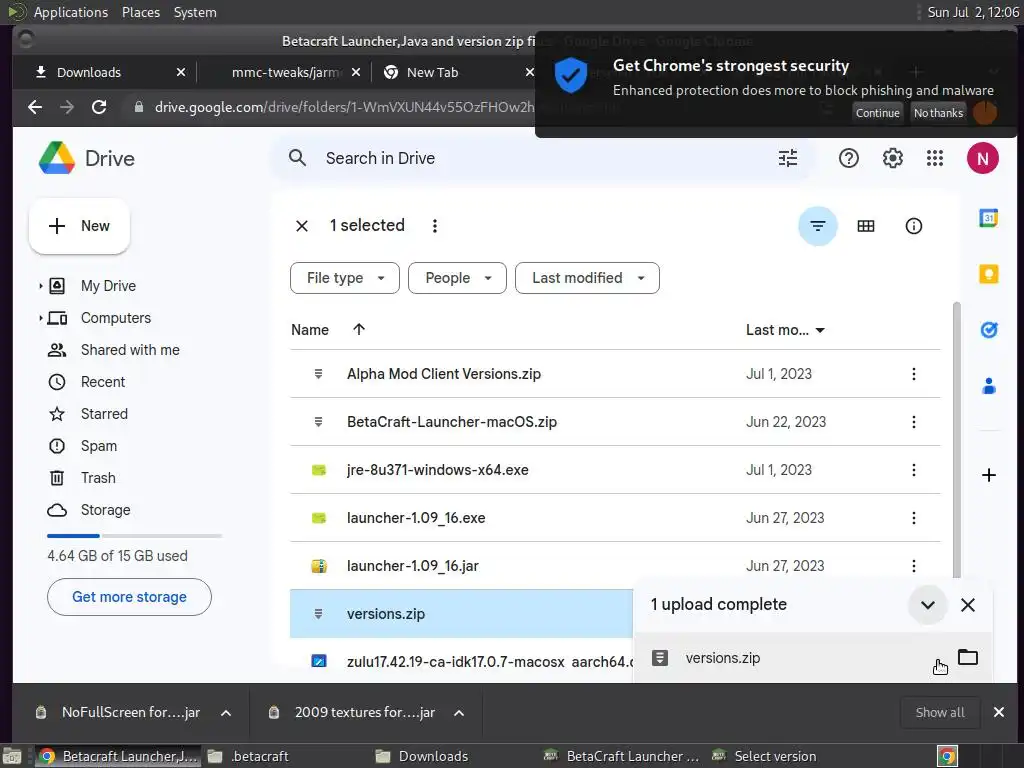
Task: Click the Chrome address bar URL
Action: coord(344,107)
